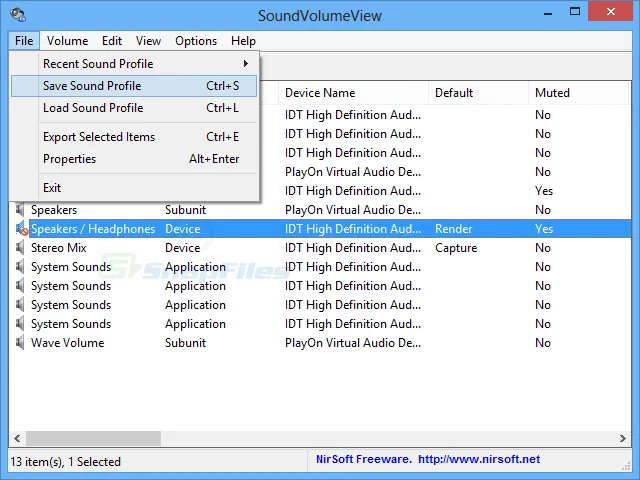Click the horizontal scrollbar right arrow

coord(623,438)
